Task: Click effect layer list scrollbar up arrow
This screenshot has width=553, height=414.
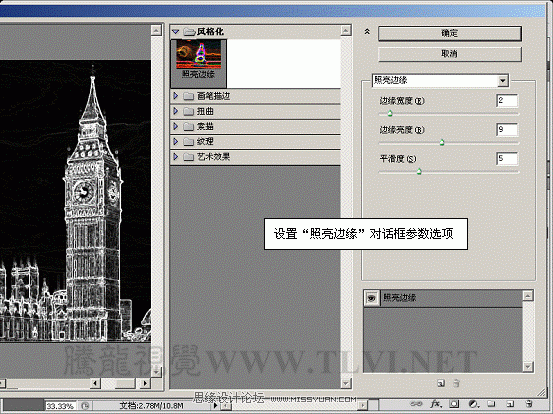Action: [x=528, y=296]
